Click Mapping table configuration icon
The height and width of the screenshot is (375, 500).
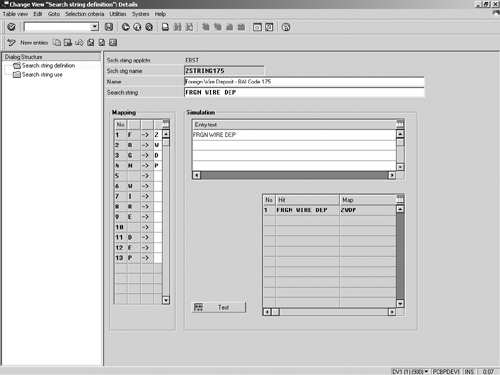tap(166, 125)
